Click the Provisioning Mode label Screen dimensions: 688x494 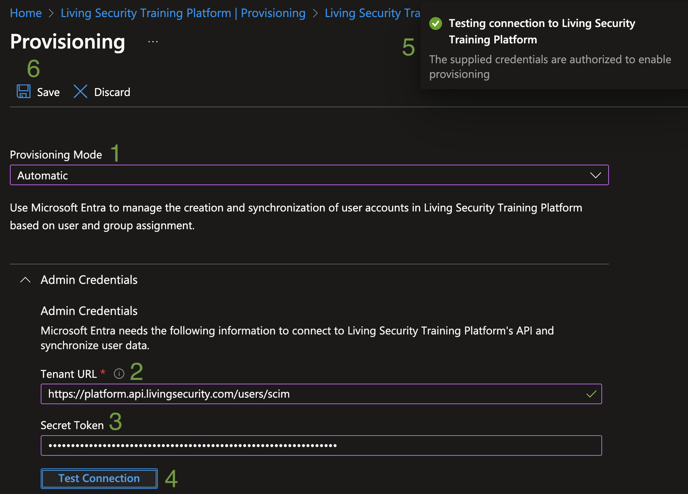(56, 154)
